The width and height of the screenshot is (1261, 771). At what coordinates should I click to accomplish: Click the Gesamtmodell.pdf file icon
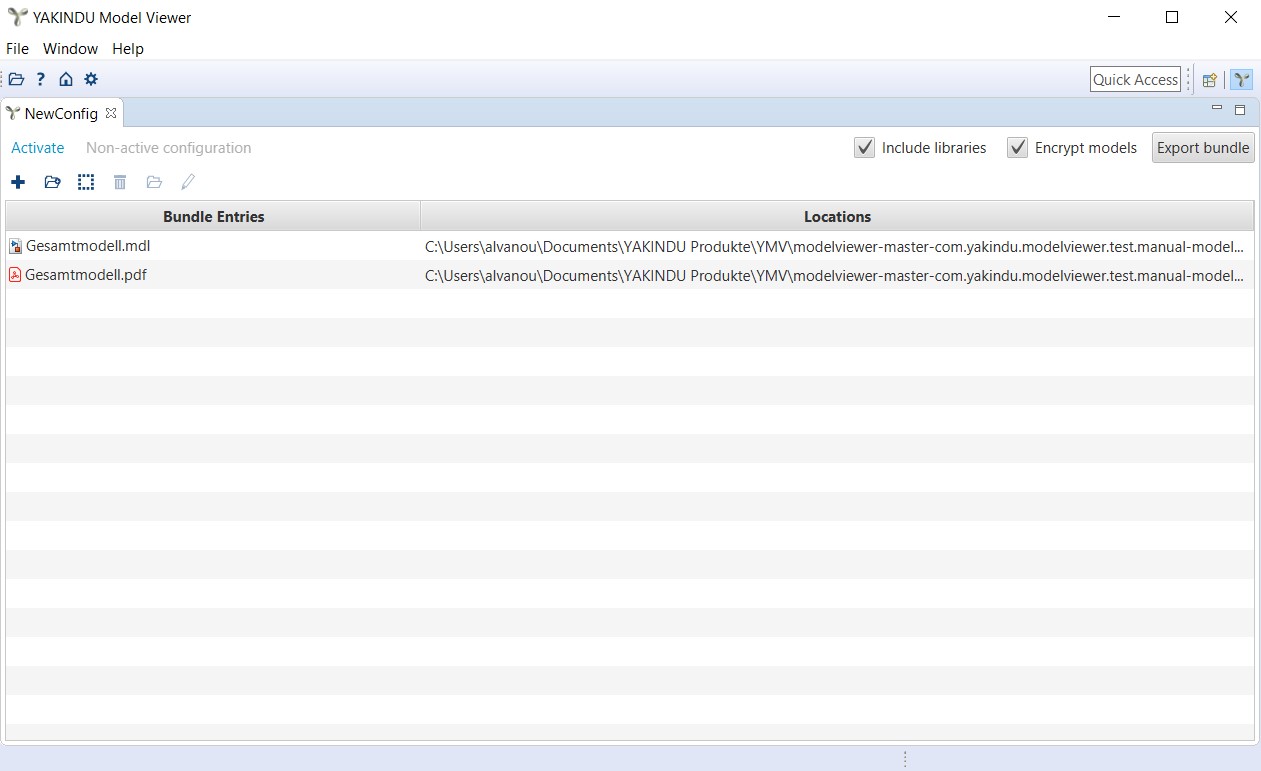click(15, 275)
